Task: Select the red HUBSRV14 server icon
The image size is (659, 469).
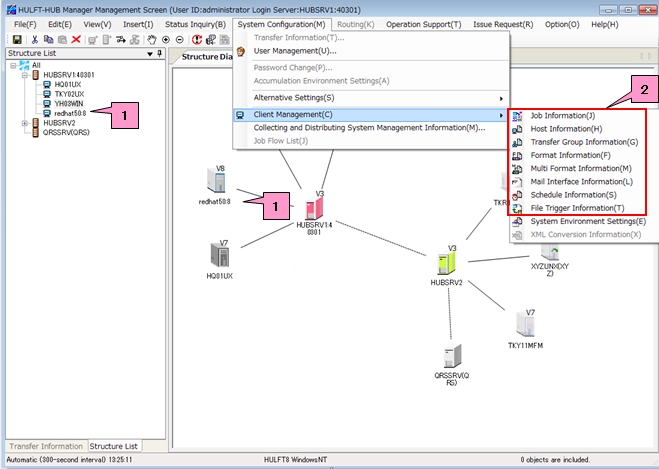Action: tap(314, 208)
